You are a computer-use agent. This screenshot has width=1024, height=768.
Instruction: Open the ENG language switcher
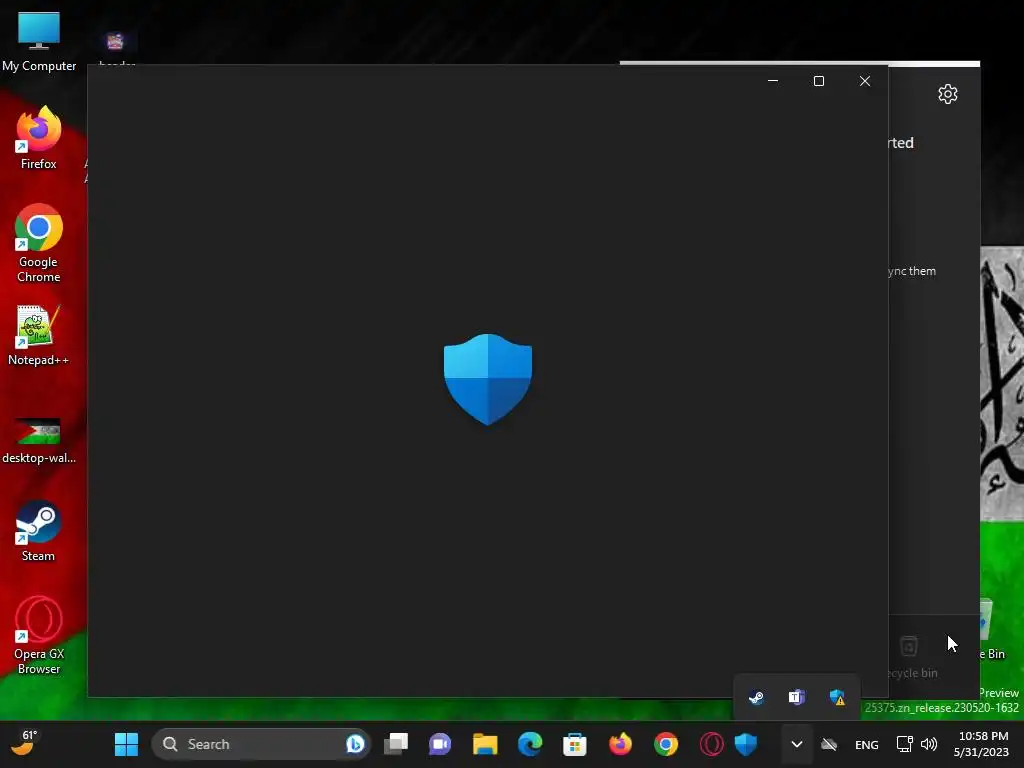(x=867, y=744)
